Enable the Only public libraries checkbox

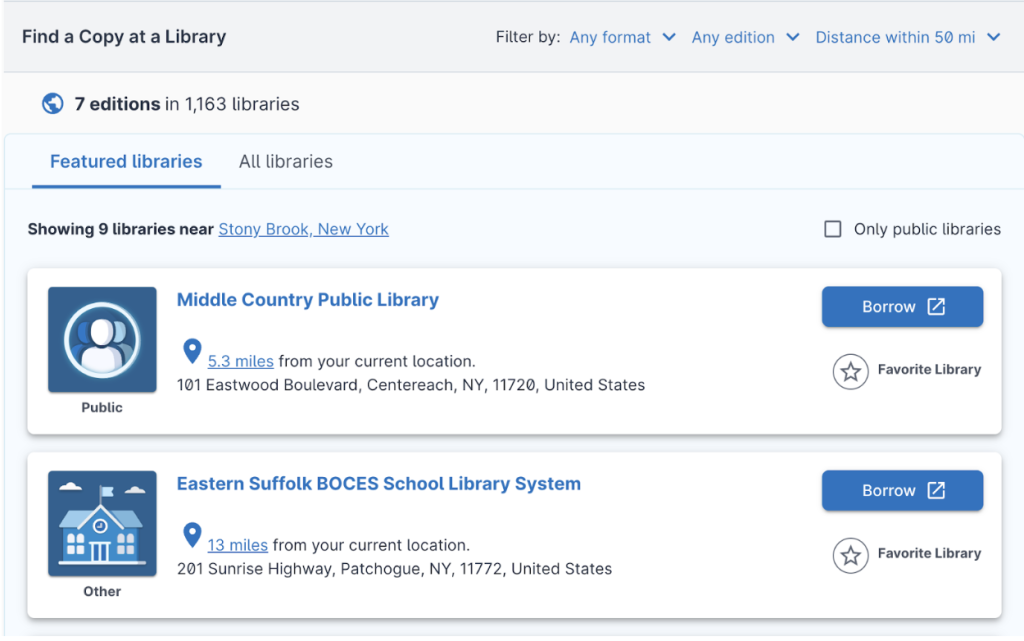coord(833,229)
